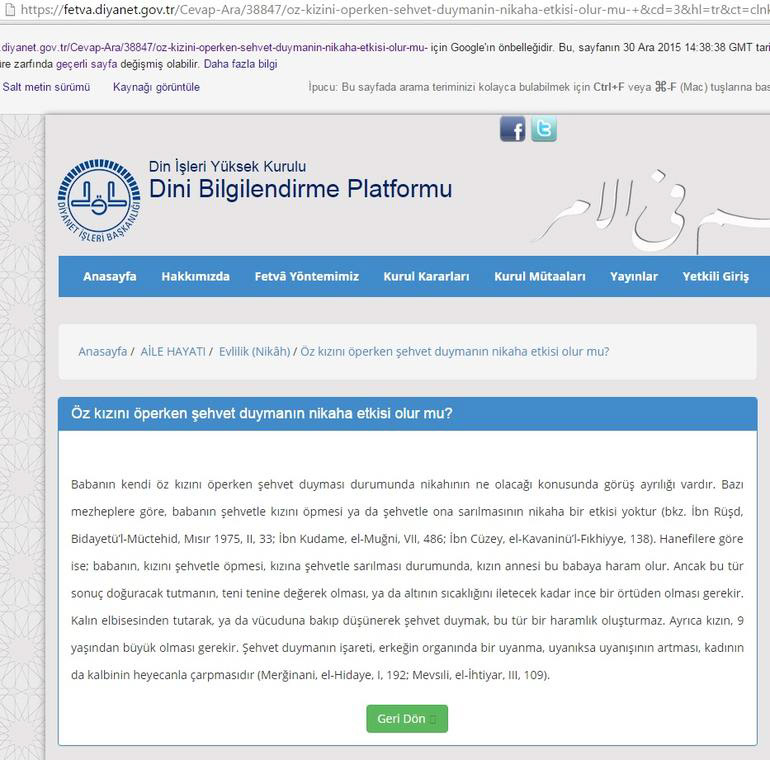Click the Yetkili Giriş menu item
Image resolution: width=770 pixels, height=760 pixels.
tap(715, 276)
